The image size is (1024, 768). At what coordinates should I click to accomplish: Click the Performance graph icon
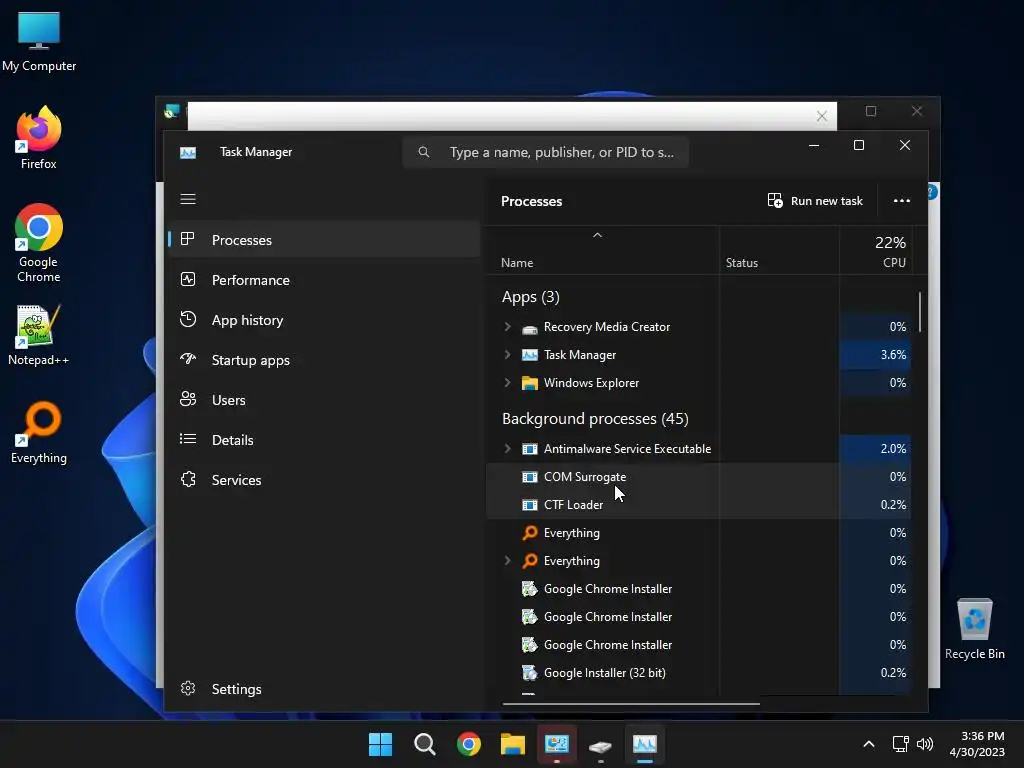coord(188,280)
